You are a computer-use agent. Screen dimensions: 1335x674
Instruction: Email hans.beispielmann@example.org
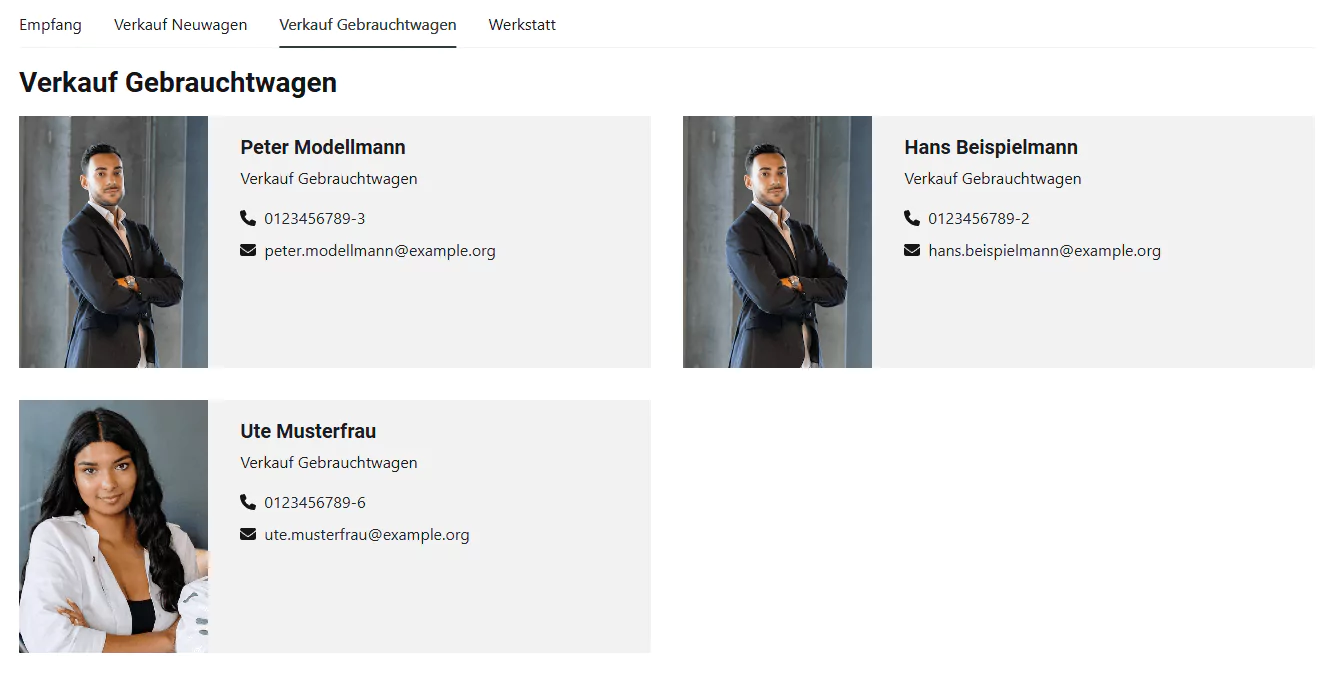(x=1044, y=251)
